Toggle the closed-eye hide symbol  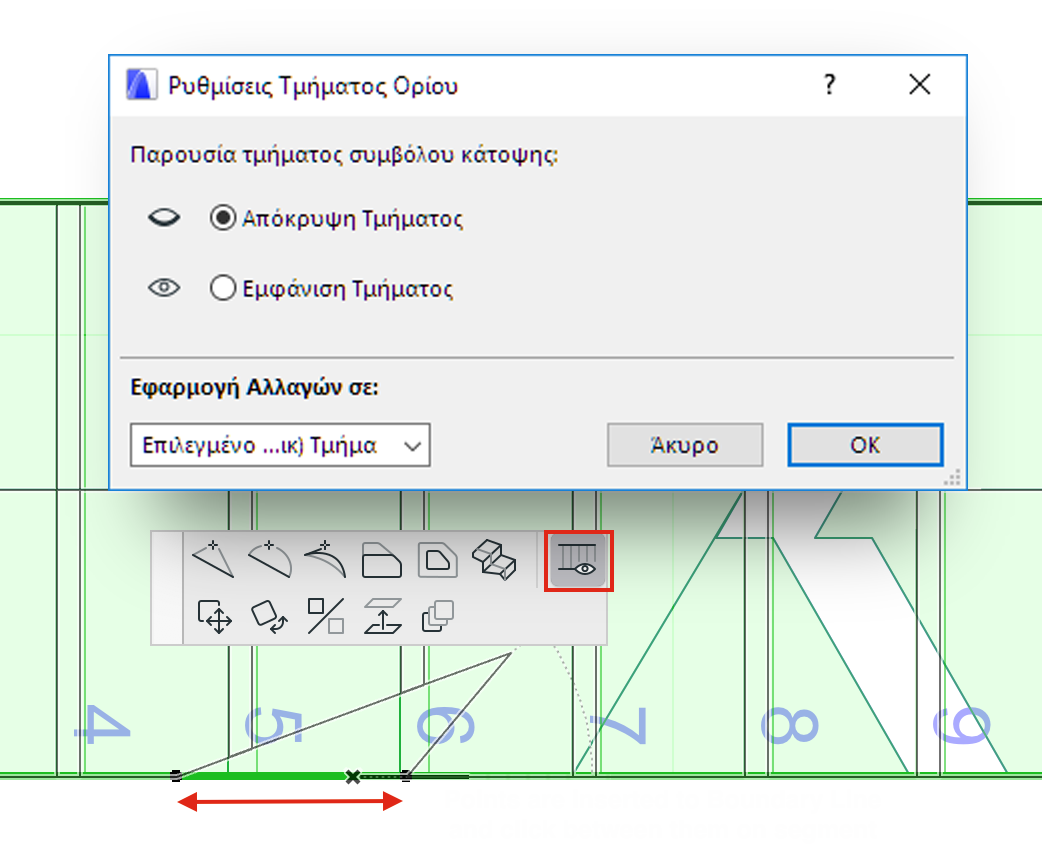[x=163, y=217]
